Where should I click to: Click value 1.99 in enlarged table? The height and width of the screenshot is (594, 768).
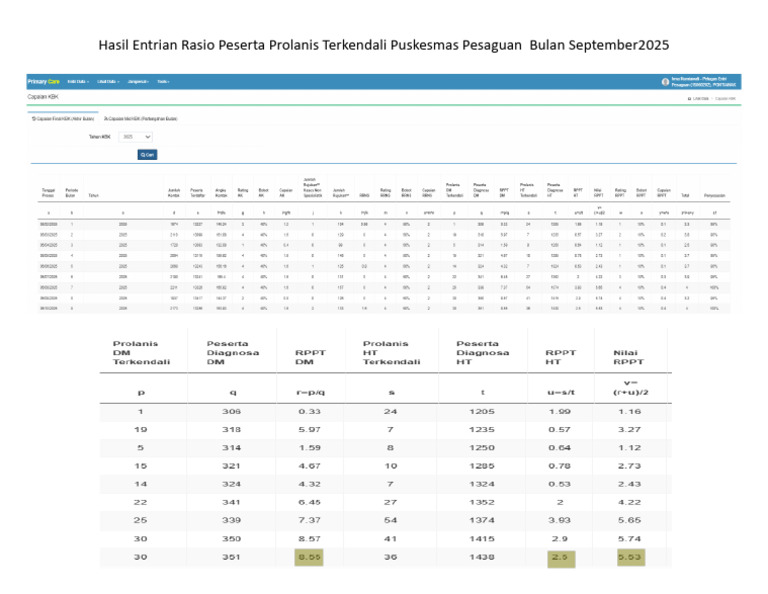[559, 411]
